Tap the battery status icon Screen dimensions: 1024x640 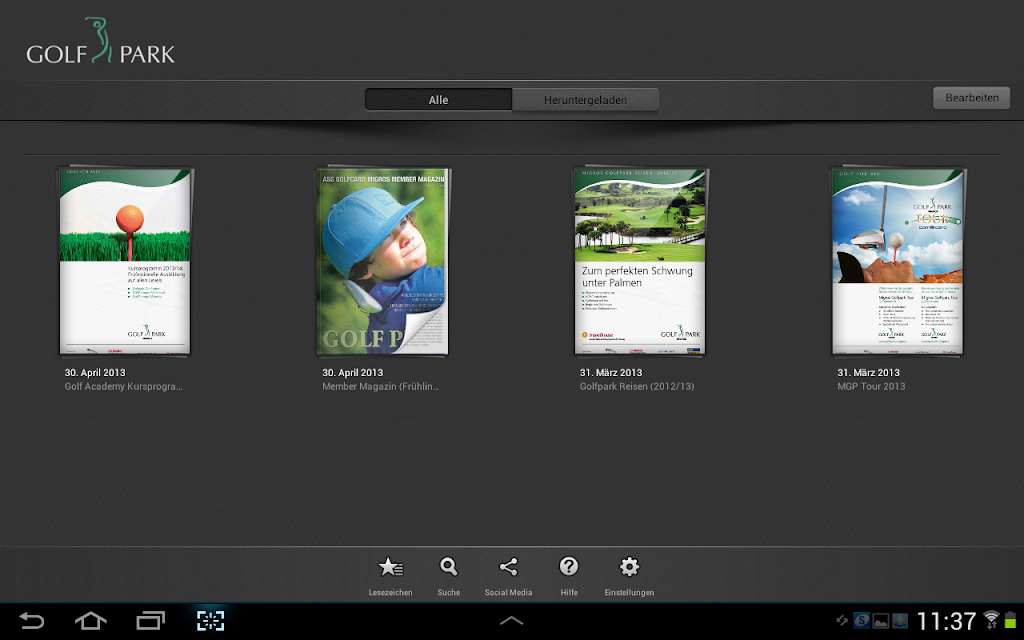click(1010, 620)
